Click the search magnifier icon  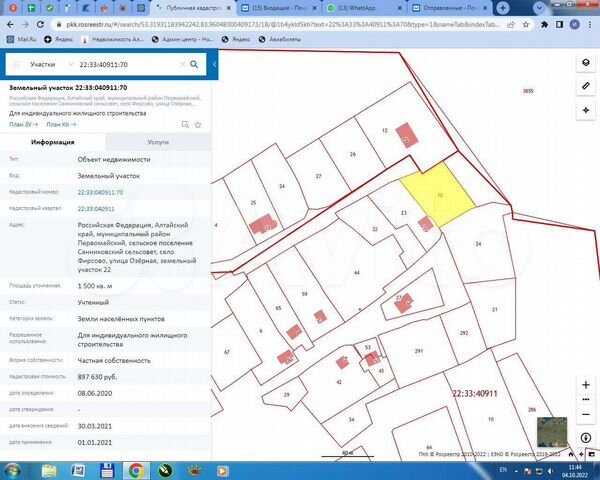(x=194, y=64)
